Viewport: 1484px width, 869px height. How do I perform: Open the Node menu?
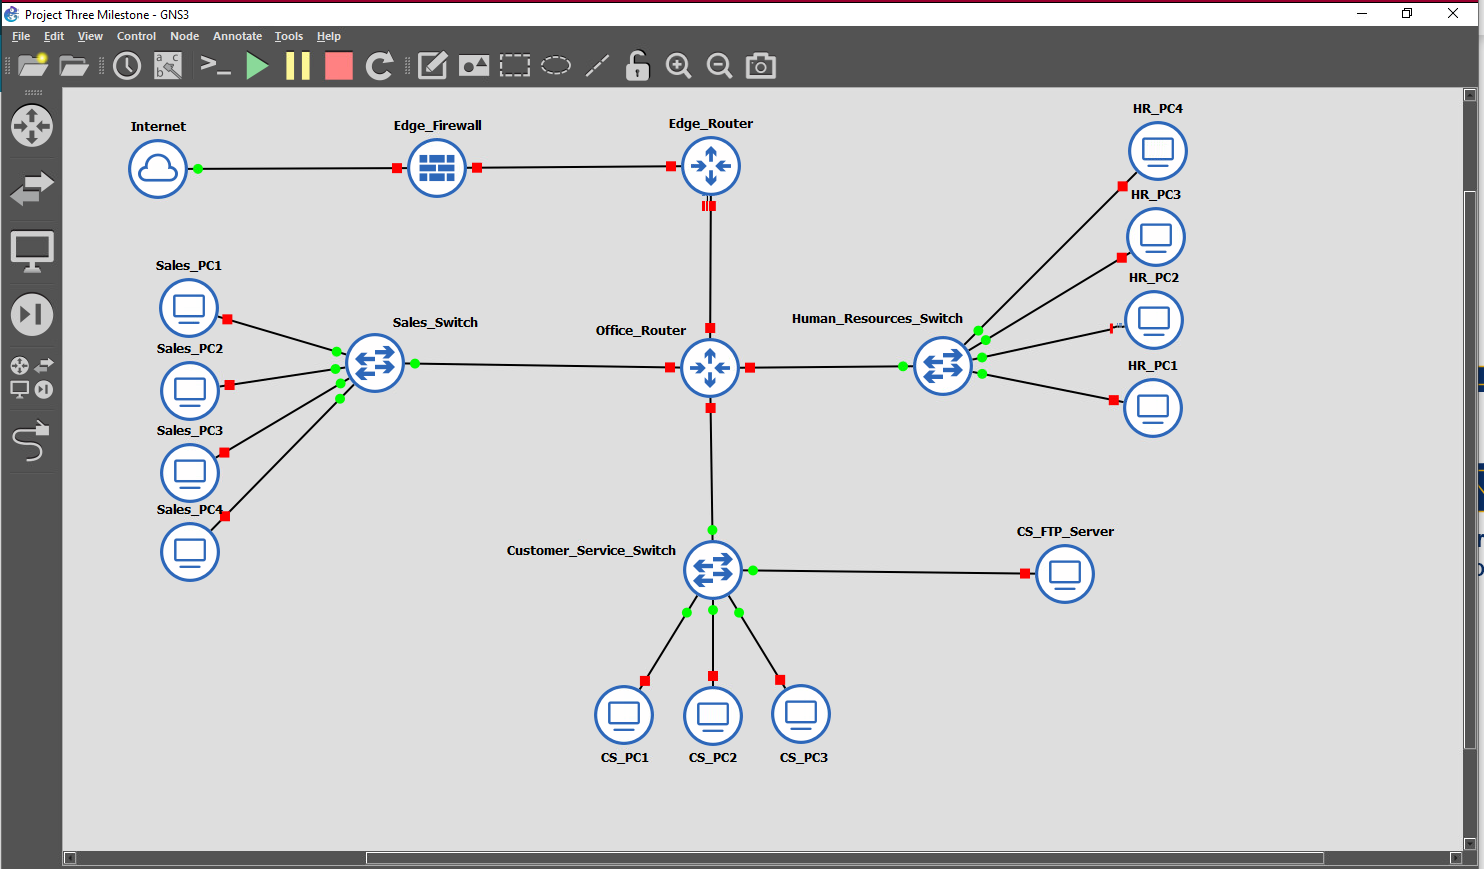point(185,36)
